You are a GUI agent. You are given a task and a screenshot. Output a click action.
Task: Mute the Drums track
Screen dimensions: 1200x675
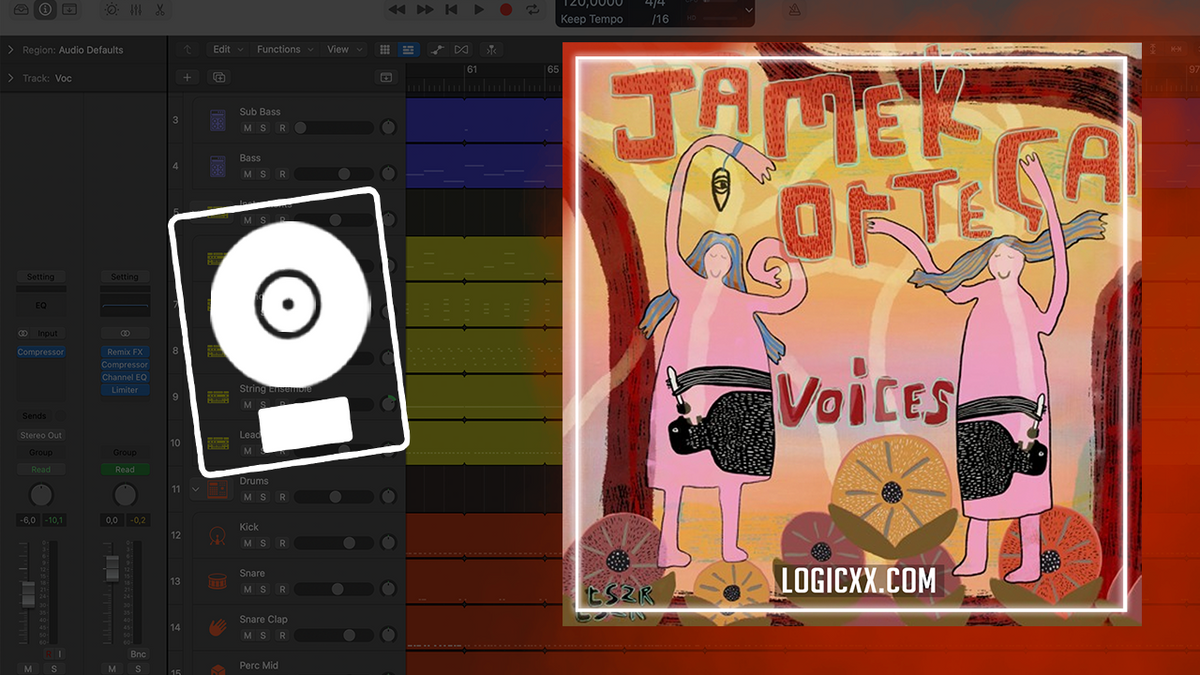click(247, 497)
